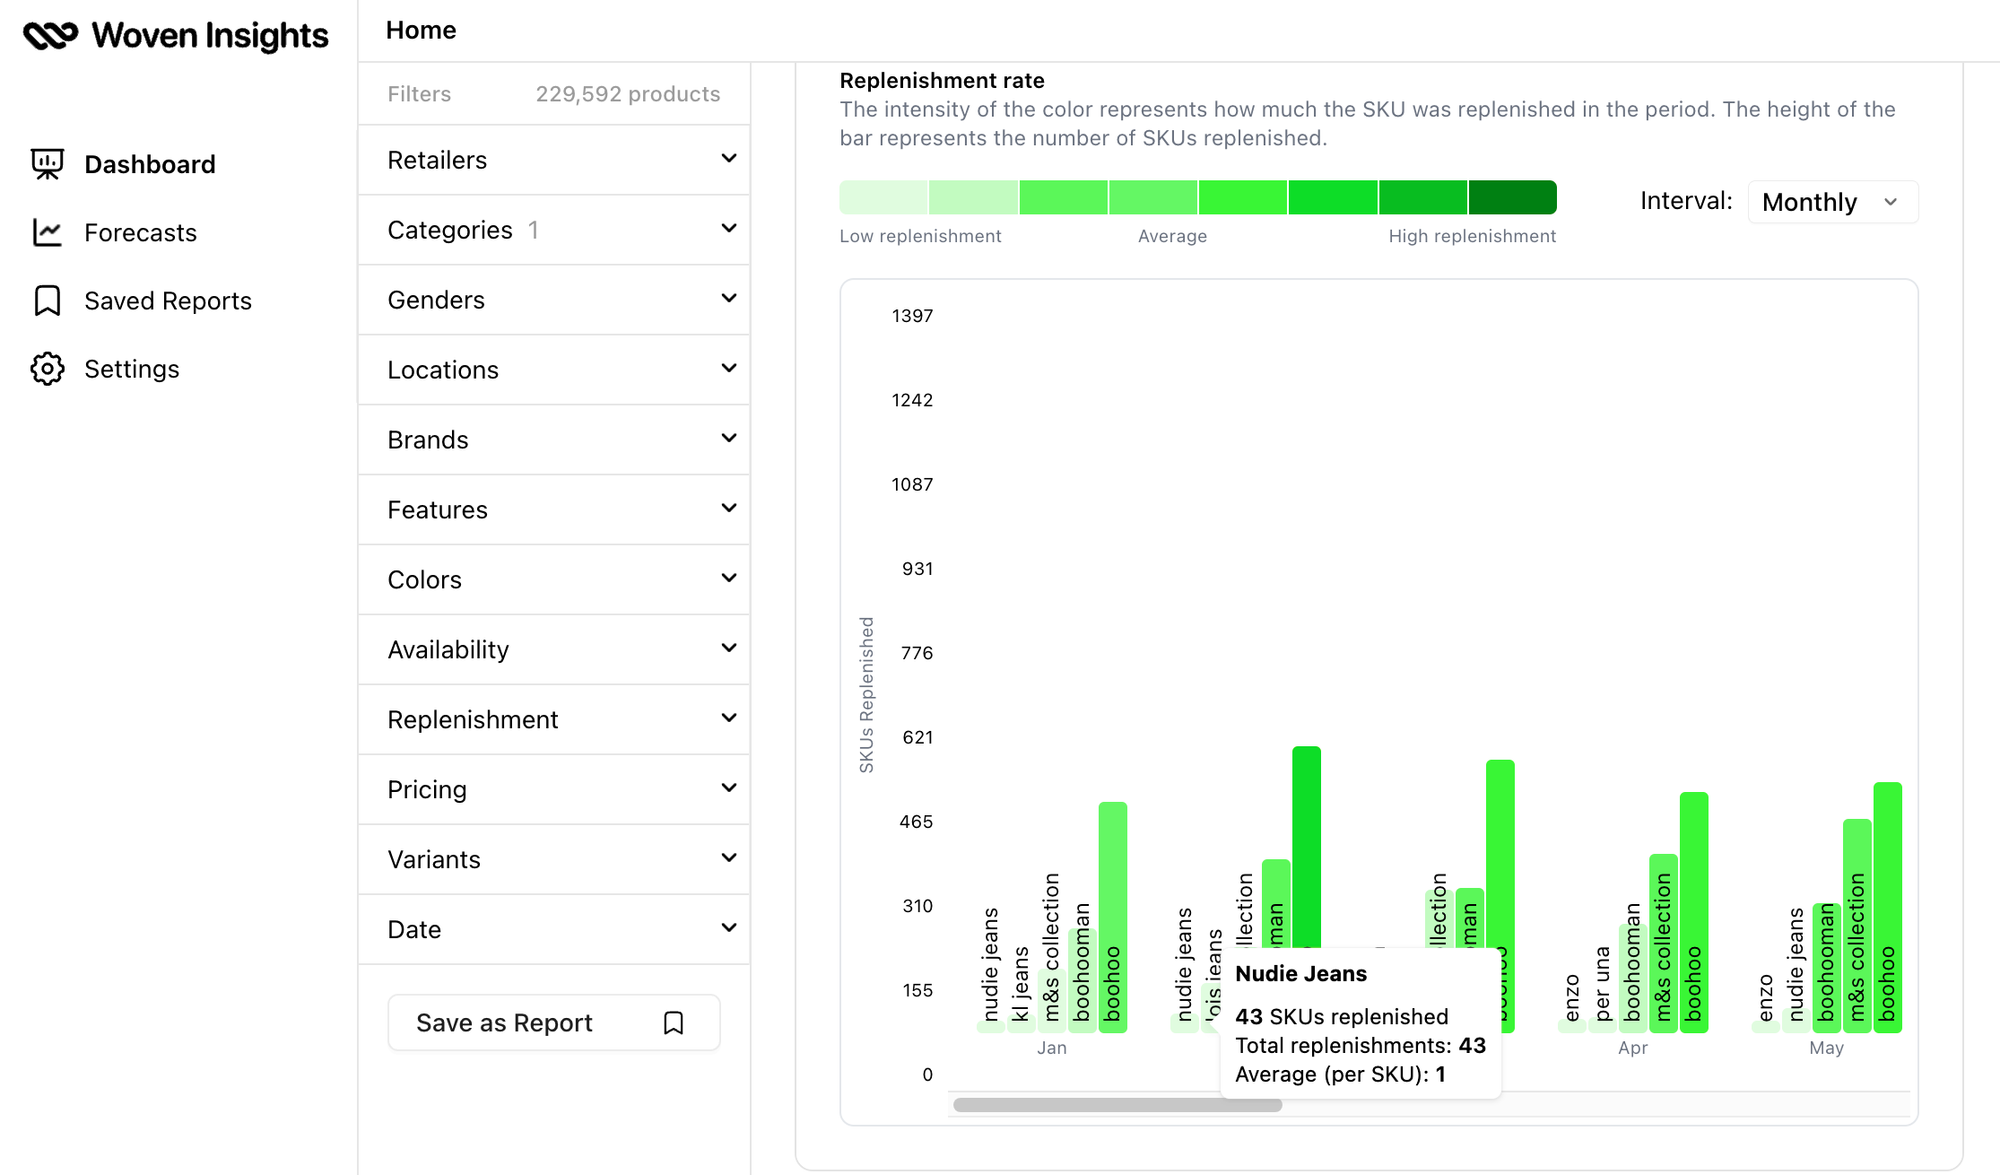Image resolution: width=2000 pixels, height=1175 pixels.
Task: Click the Save as Report button
Action: point(554,1023)
